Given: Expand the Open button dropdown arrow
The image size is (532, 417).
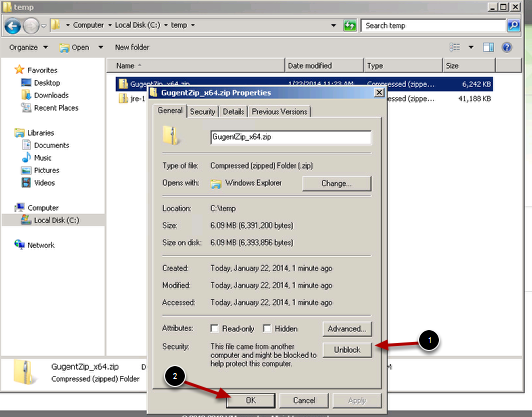Looking at the screenshot, I should coord(101,47).
